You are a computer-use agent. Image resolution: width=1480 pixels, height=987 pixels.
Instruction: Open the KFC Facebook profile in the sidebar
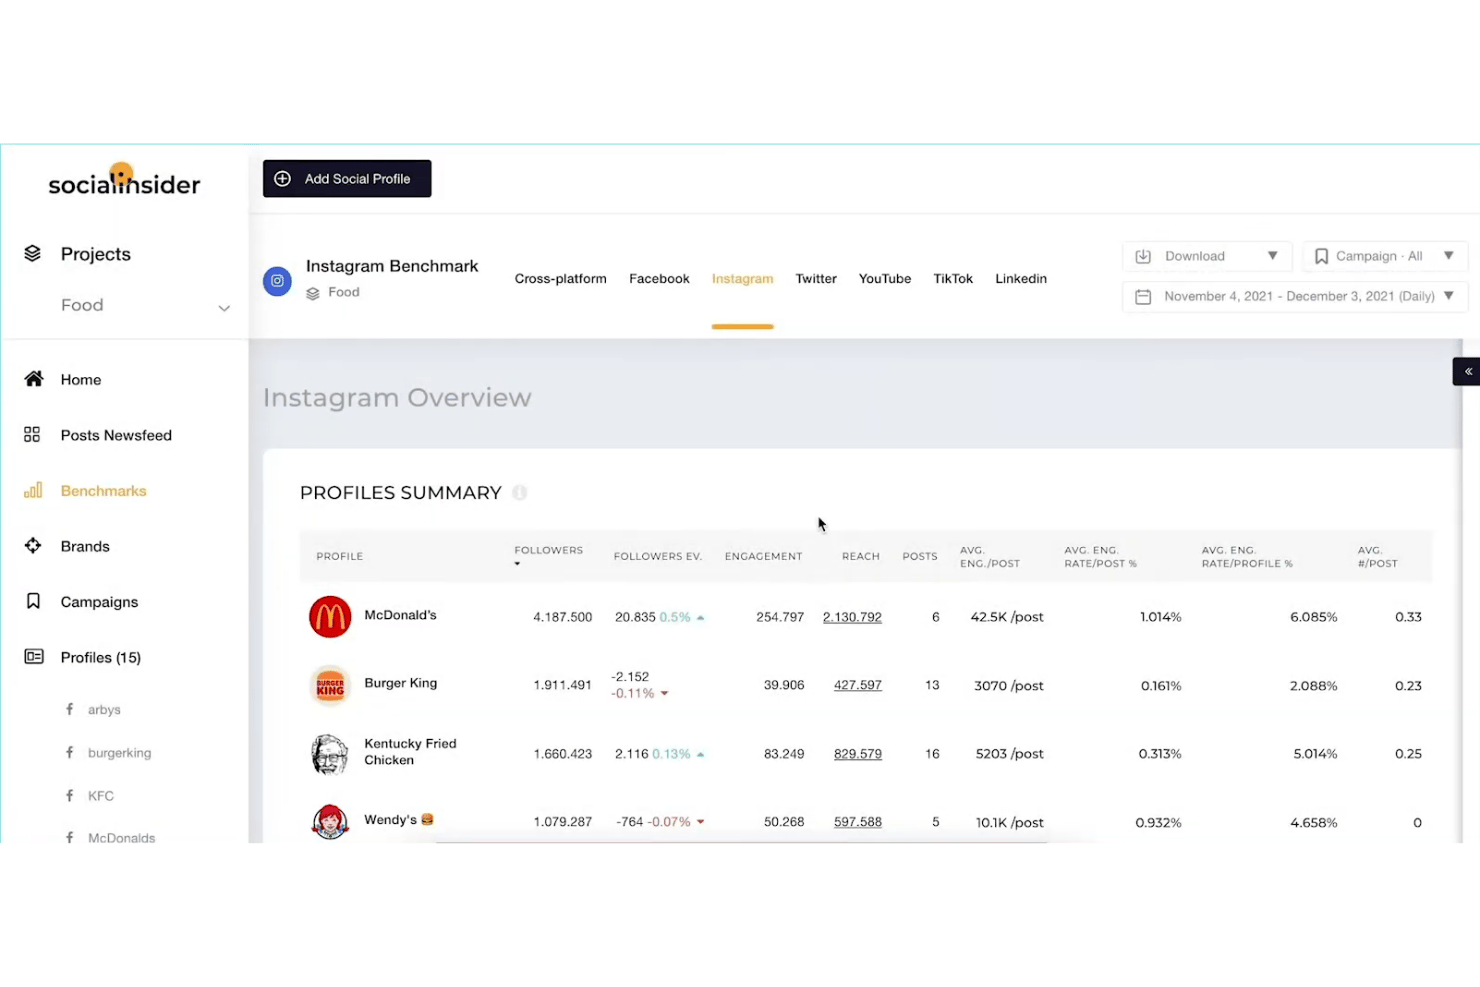coord(100,796)
